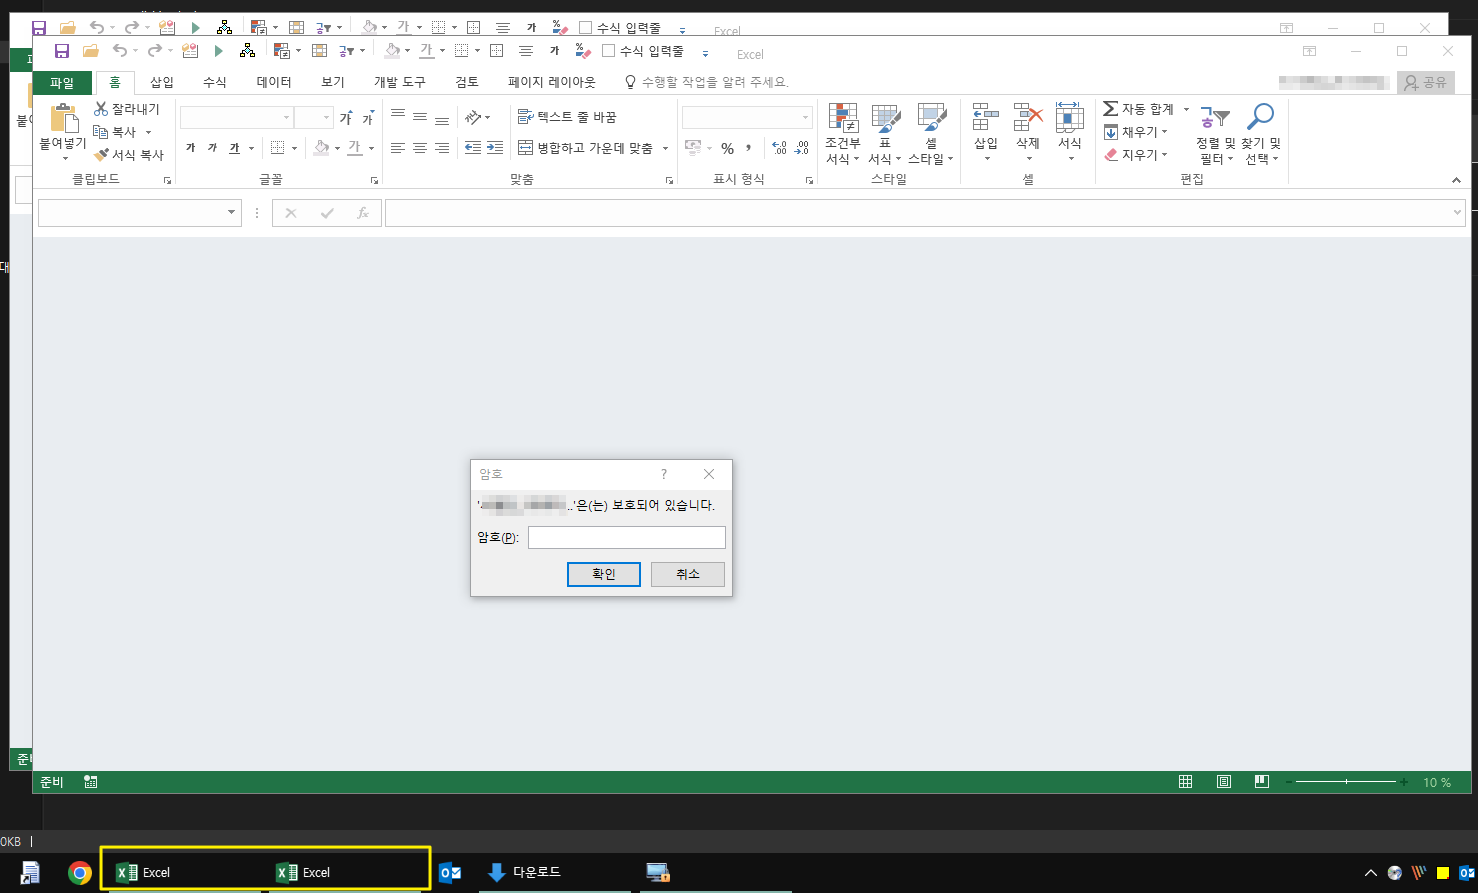
Task: Open the number format dropdown
Action: (805, 118)
